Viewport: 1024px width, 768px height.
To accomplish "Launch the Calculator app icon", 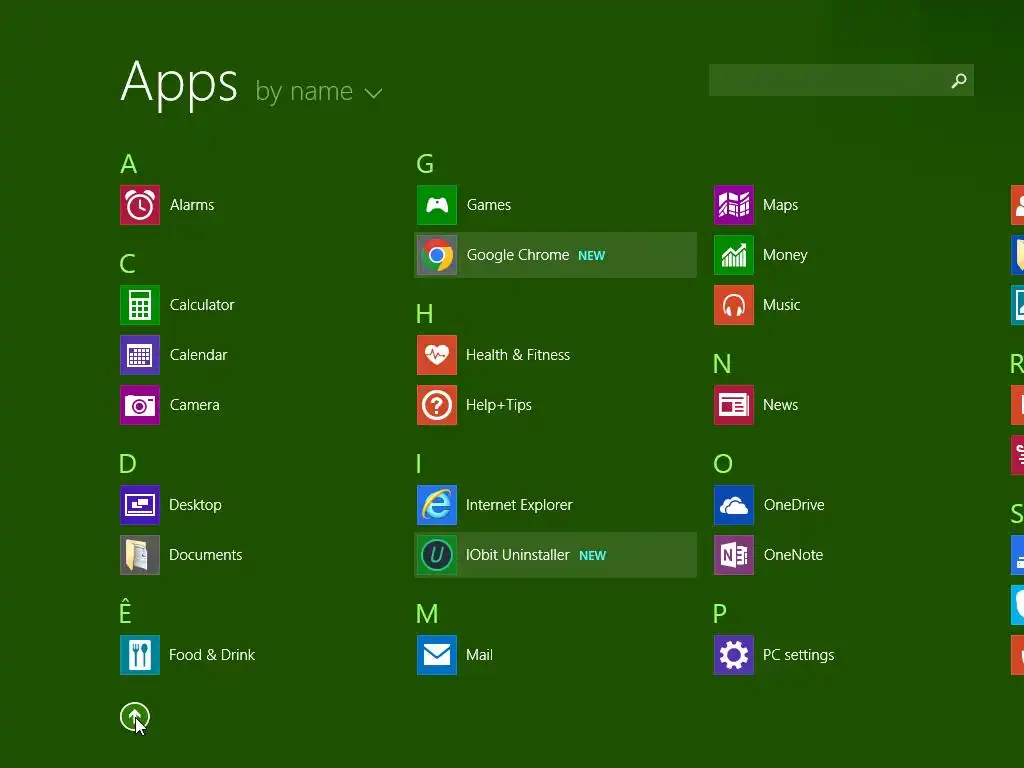I will pyautogui.click(x=140, y=305).
